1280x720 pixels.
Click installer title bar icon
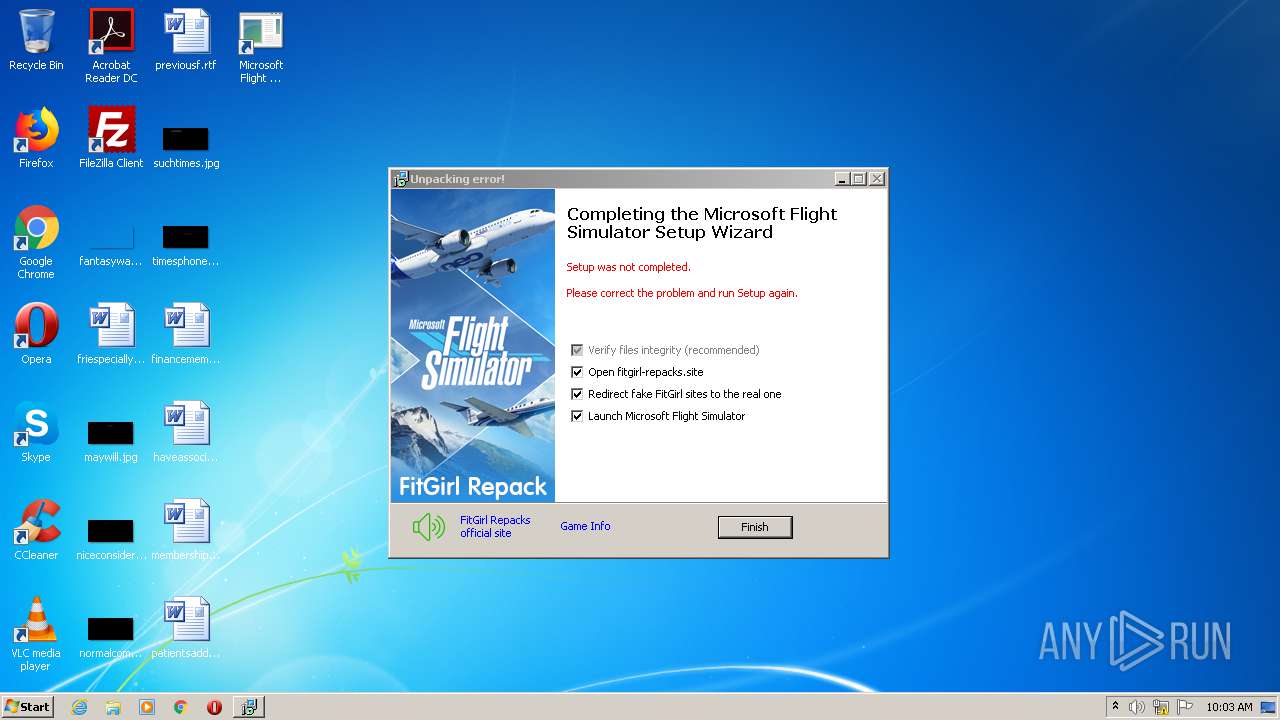click(x=400, y=179)
